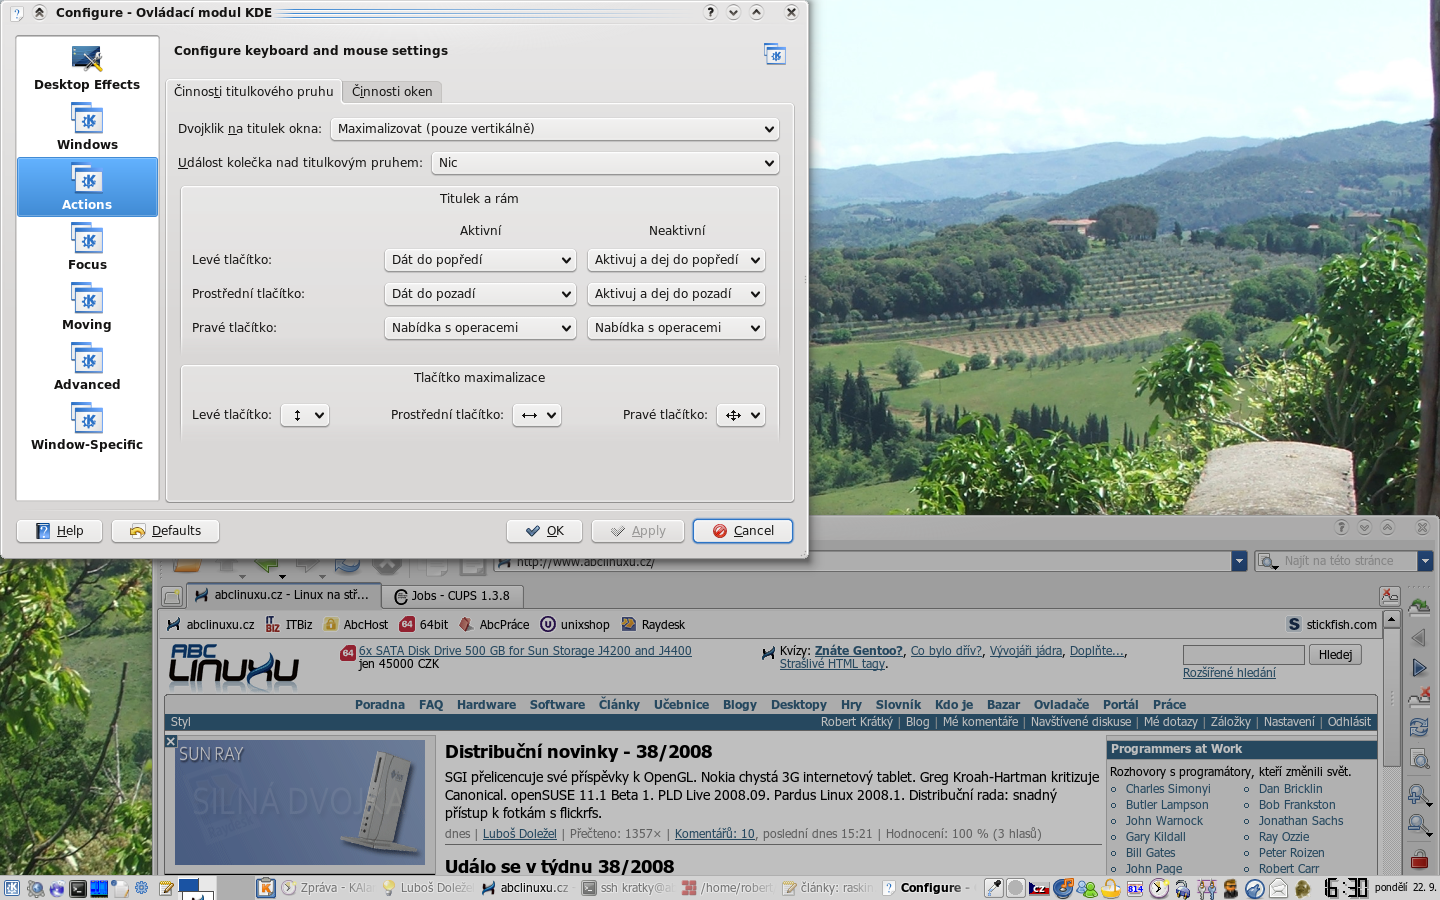The image size is (1440, 900).
Task: Zoom in with the plus magnifier icon
Action: point(1419,795)
